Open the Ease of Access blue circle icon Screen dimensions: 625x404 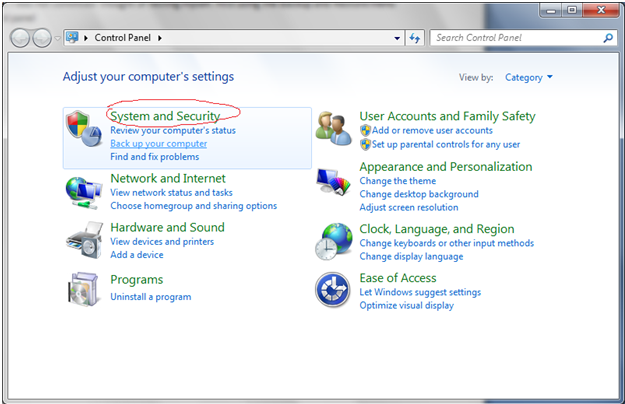[333, 290]
